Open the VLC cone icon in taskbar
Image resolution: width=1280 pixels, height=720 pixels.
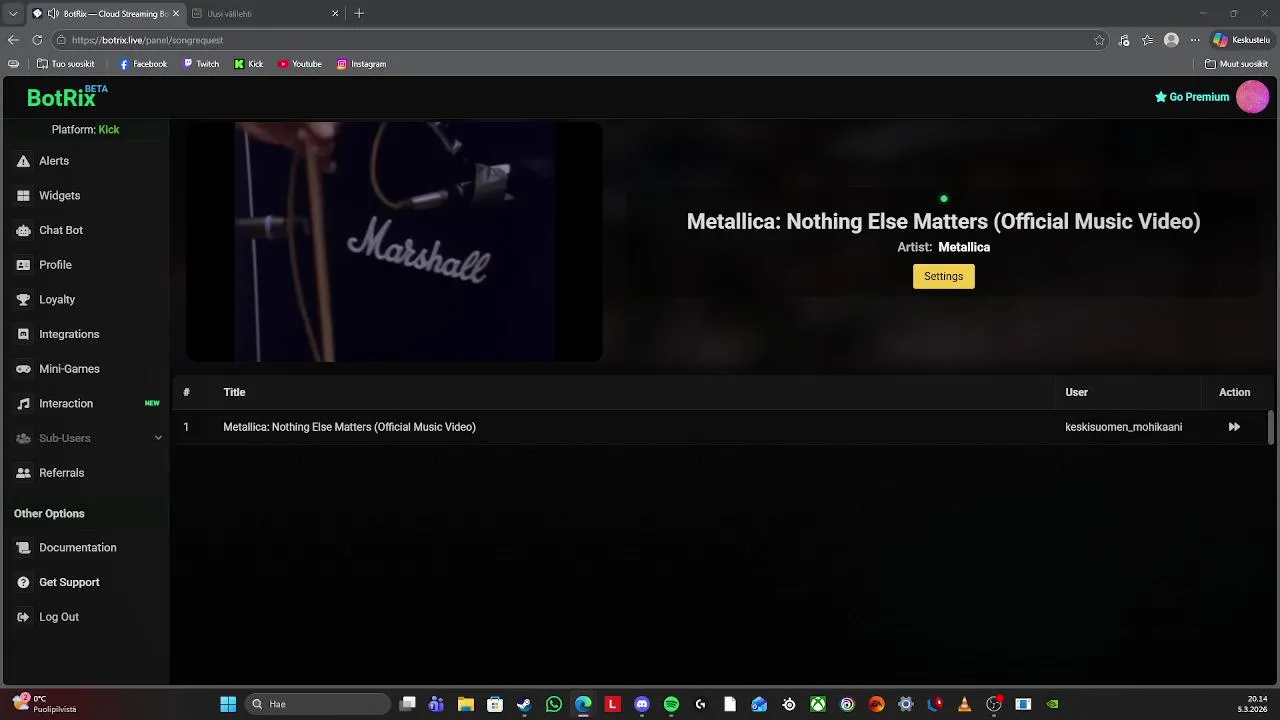coord(964,704)
